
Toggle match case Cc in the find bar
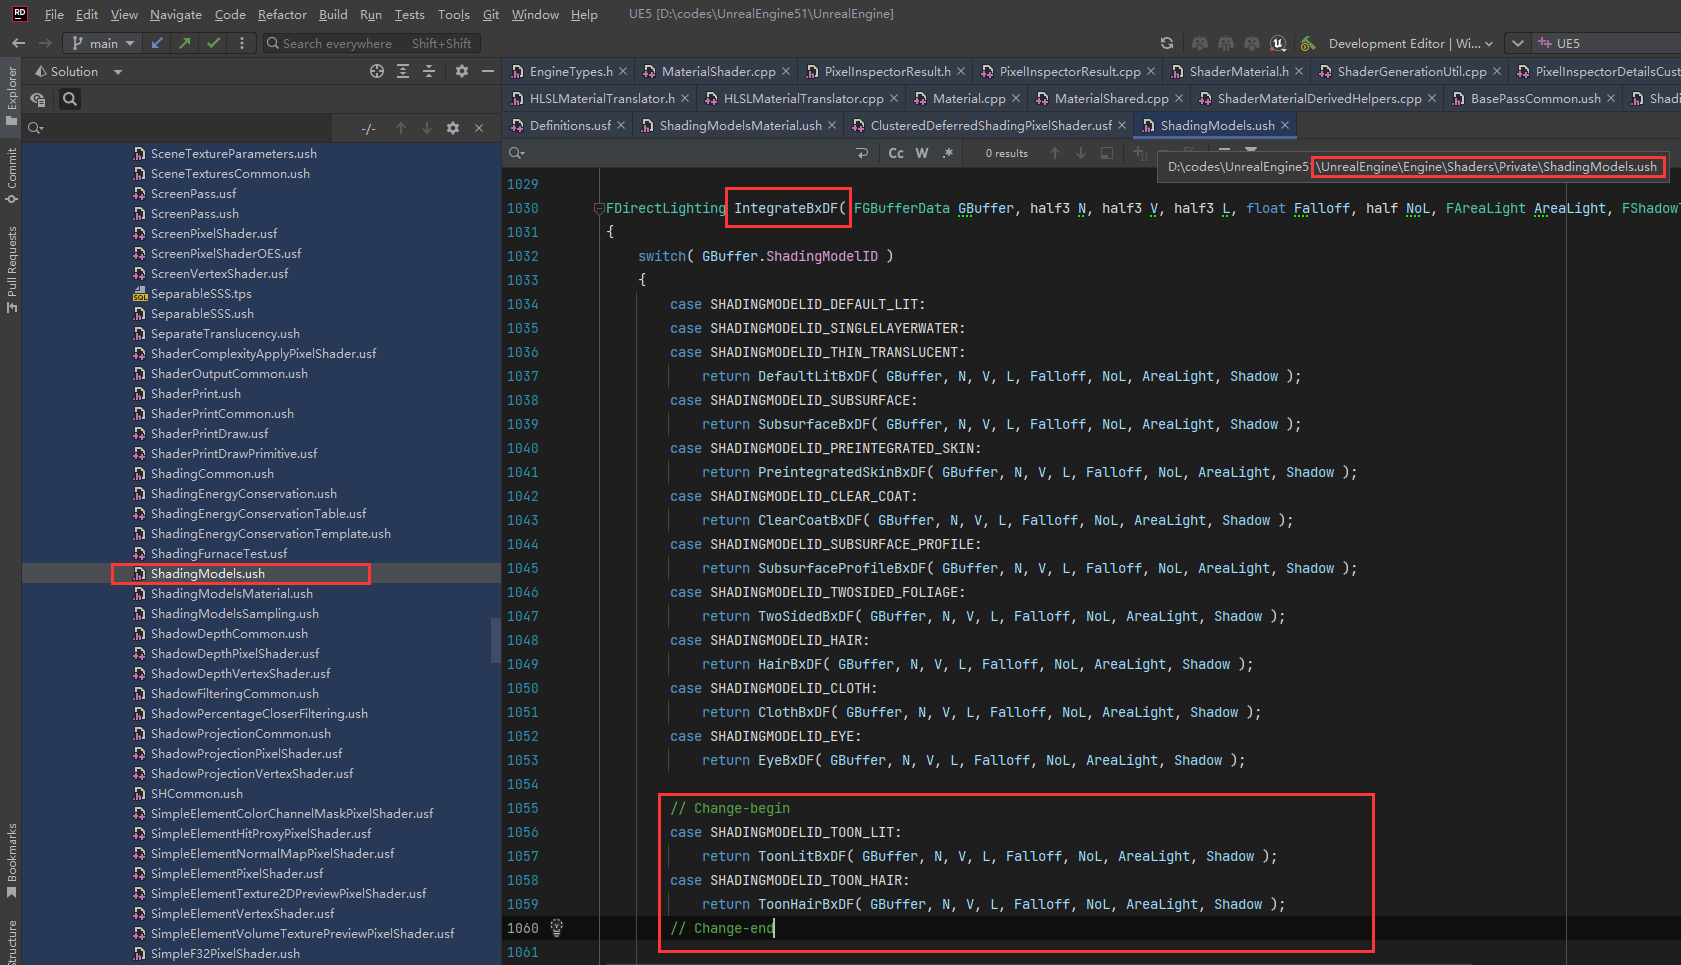click(x=896, y=152)
